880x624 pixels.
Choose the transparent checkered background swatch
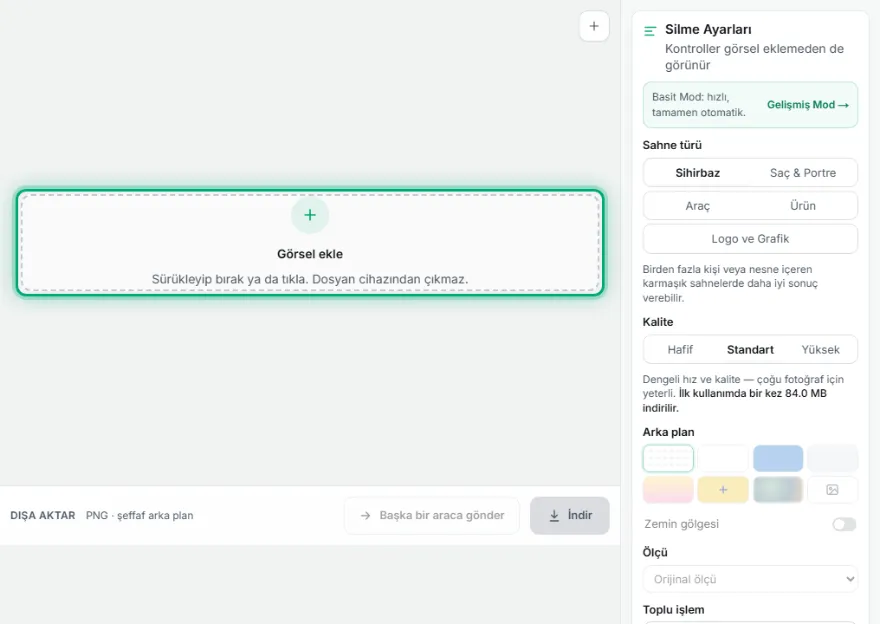(668, 458)
